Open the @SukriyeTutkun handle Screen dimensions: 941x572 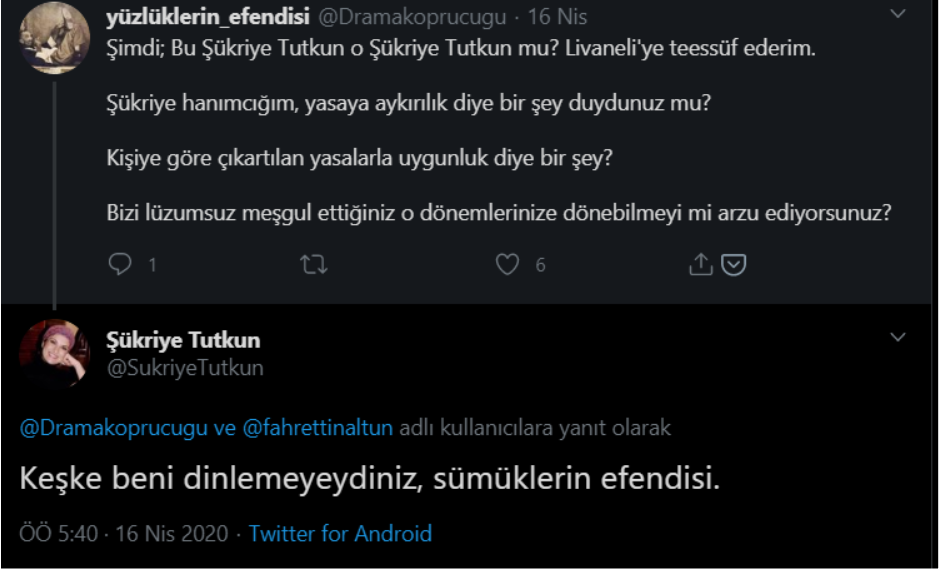coord(185,368)
